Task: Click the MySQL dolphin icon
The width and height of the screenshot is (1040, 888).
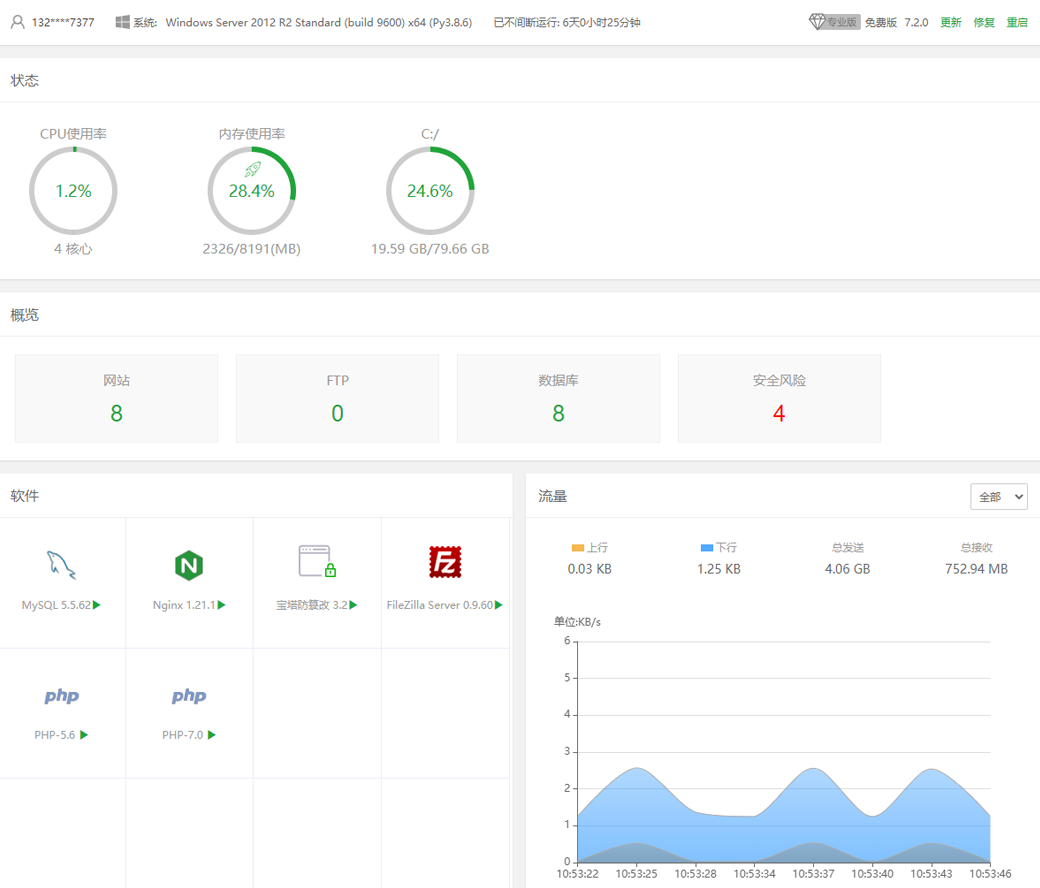Action: tap(62, 565)
